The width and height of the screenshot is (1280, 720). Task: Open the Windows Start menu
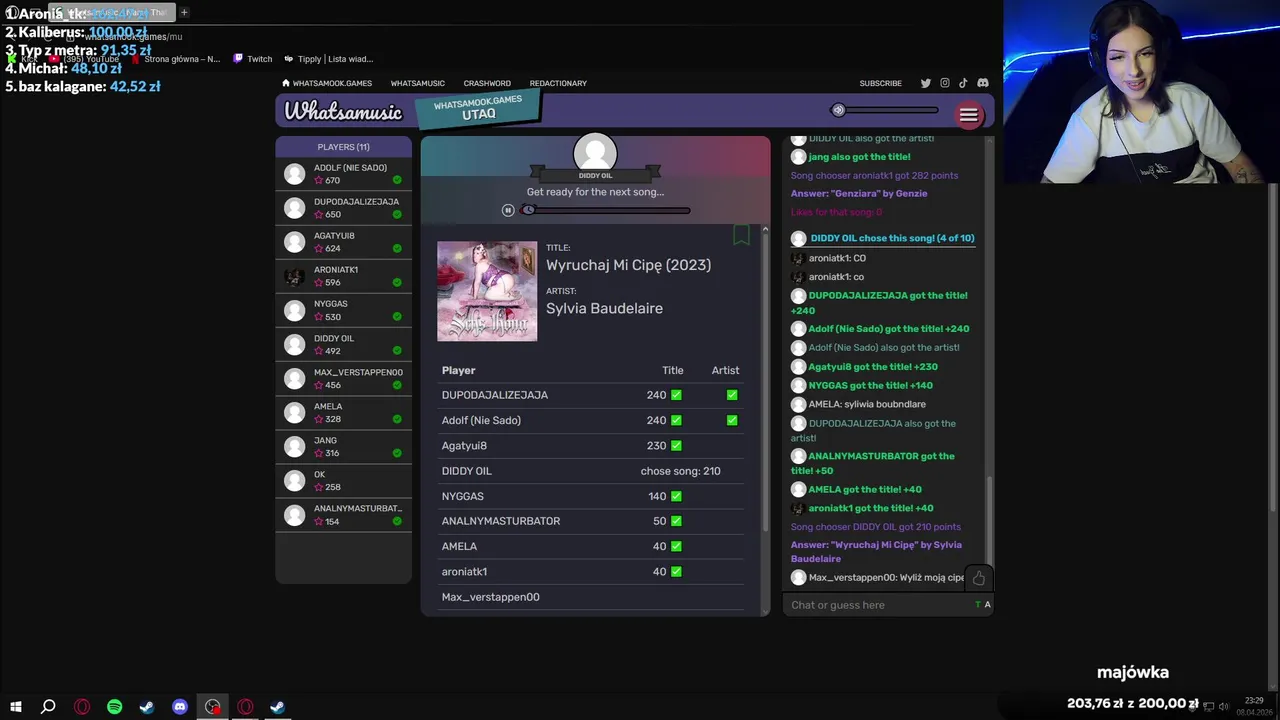16,707
